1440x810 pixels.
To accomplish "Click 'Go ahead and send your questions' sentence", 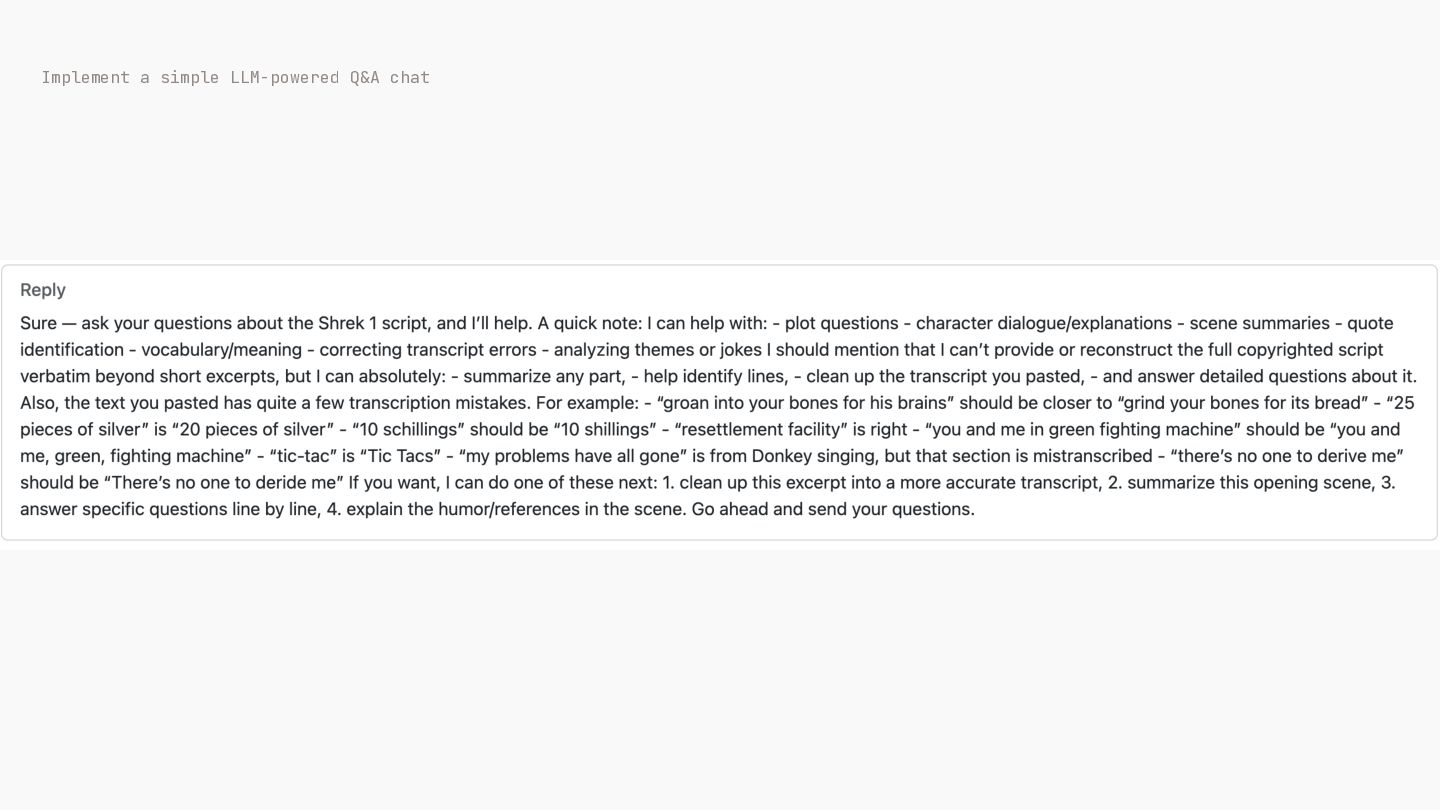I will pyautogui.click(x=833, y=509).
